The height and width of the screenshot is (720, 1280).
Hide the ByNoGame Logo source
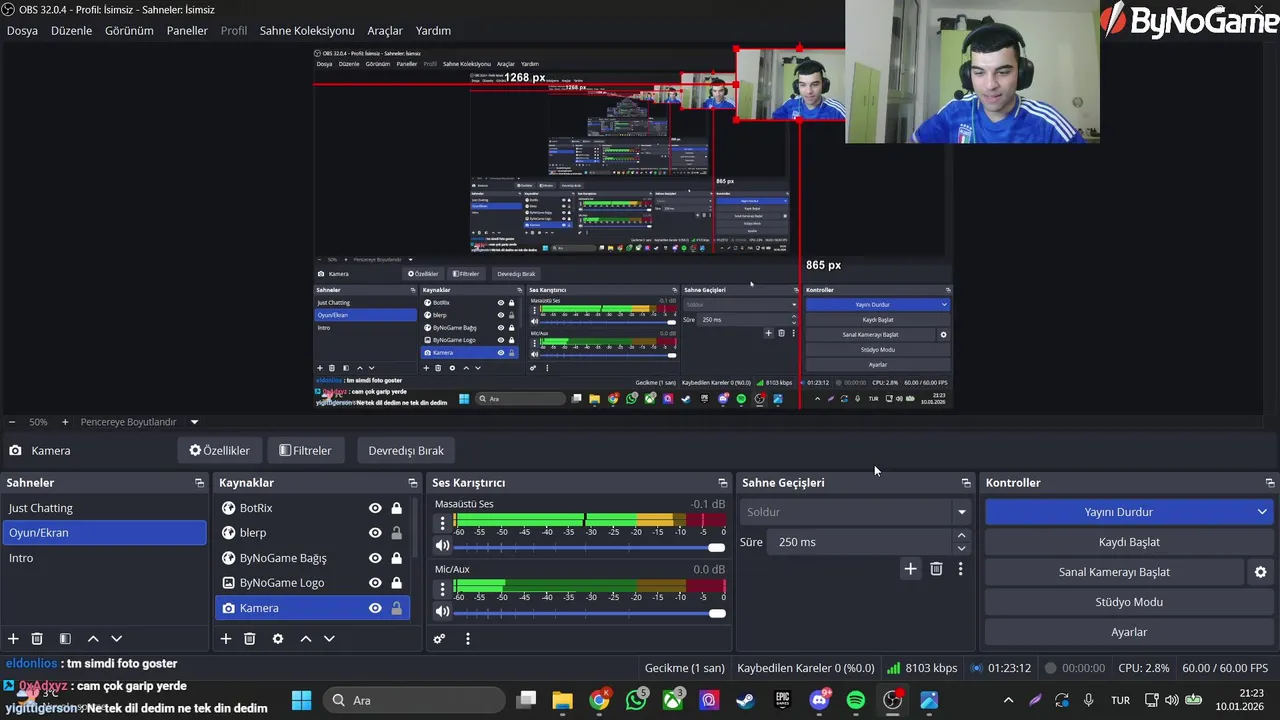coord(375,583)
